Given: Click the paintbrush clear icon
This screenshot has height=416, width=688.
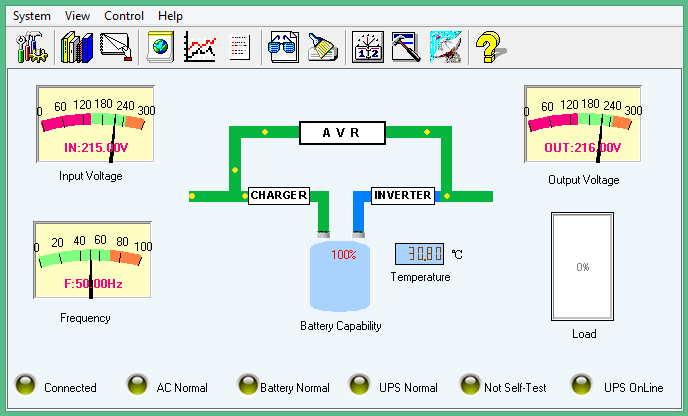Looking at the screenshot, I should [323, 47].
